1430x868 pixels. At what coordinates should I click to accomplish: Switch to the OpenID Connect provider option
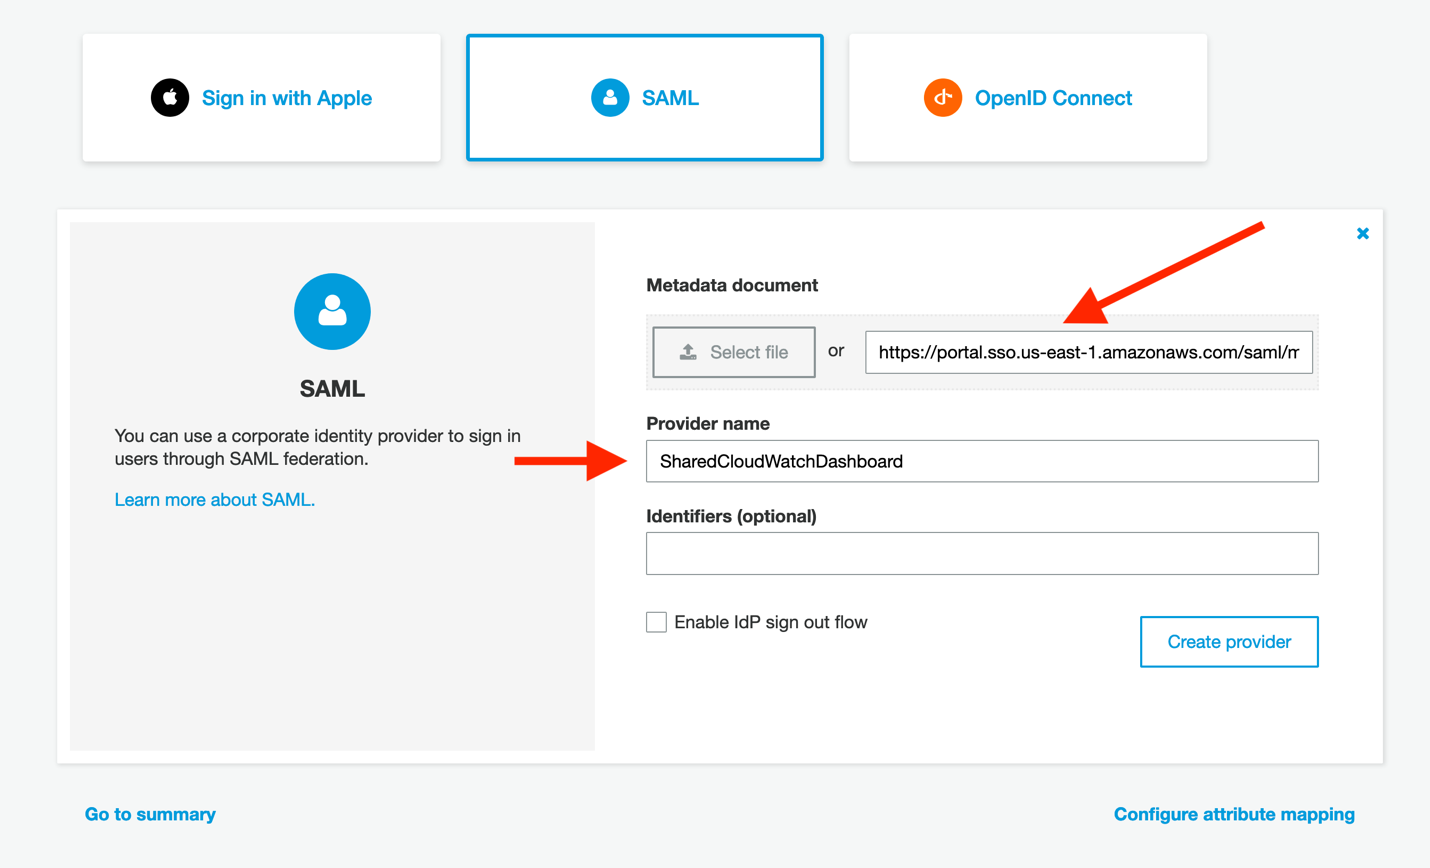tap(1027, 97)
